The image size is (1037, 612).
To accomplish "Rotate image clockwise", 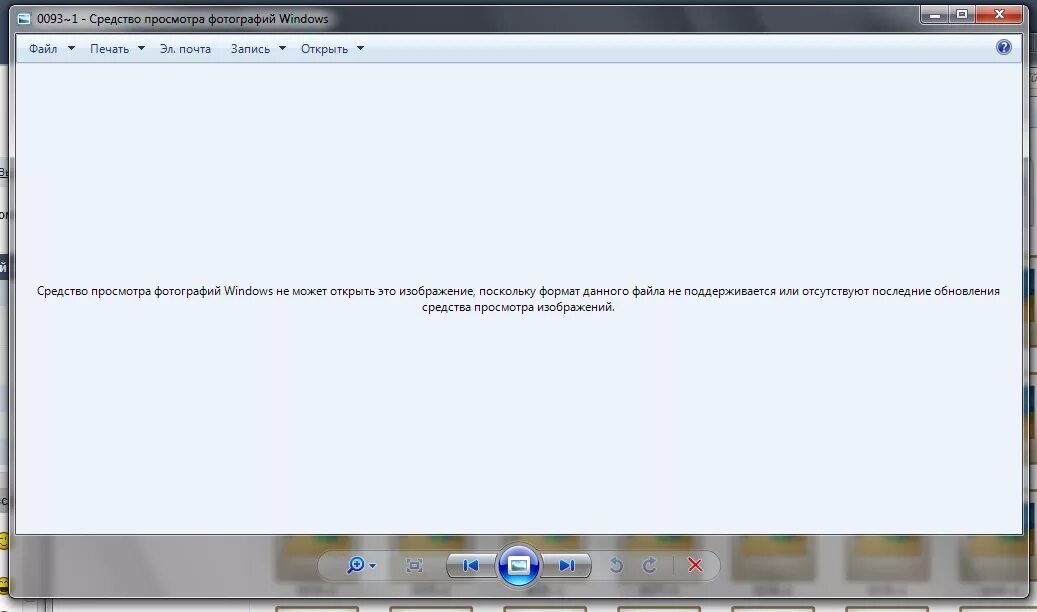I will [x=649, y=565].
